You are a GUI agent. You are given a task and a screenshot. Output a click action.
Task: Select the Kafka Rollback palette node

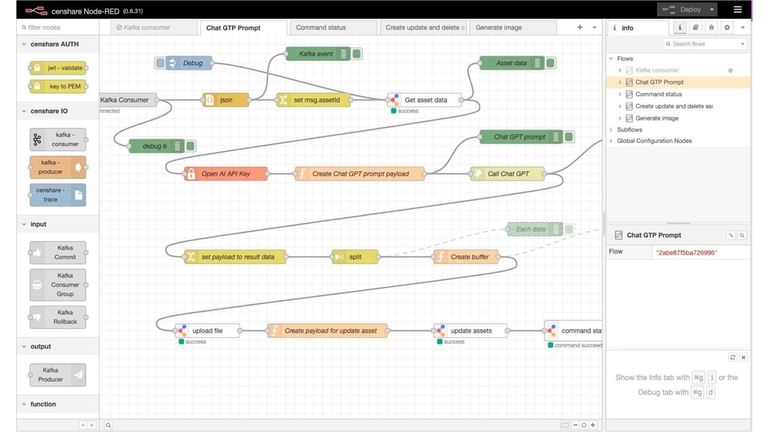click(x=58, y=317)
